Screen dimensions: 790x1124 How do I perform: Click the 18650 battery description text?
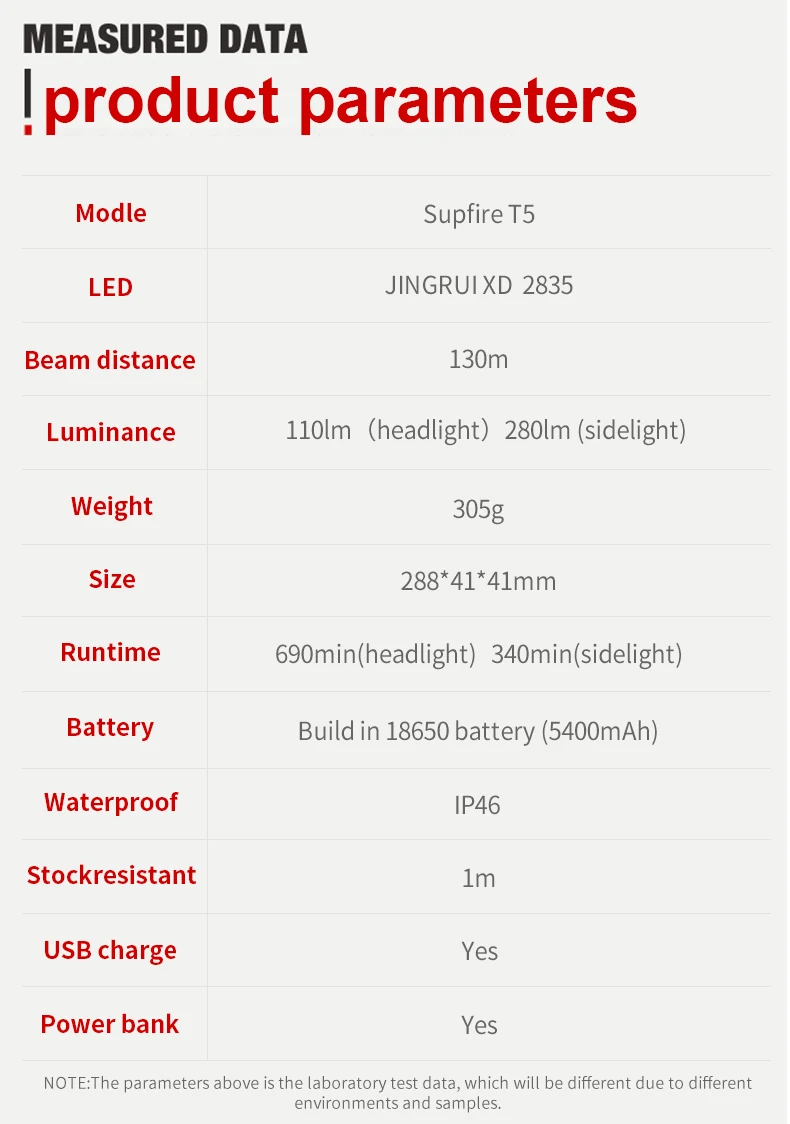(x=479, y=731)
